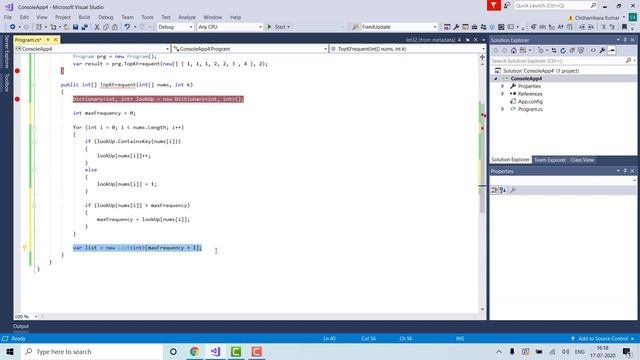Toggle pin on Program.cs tab
Screen dimensions: 640x360
tap(48, 40)
